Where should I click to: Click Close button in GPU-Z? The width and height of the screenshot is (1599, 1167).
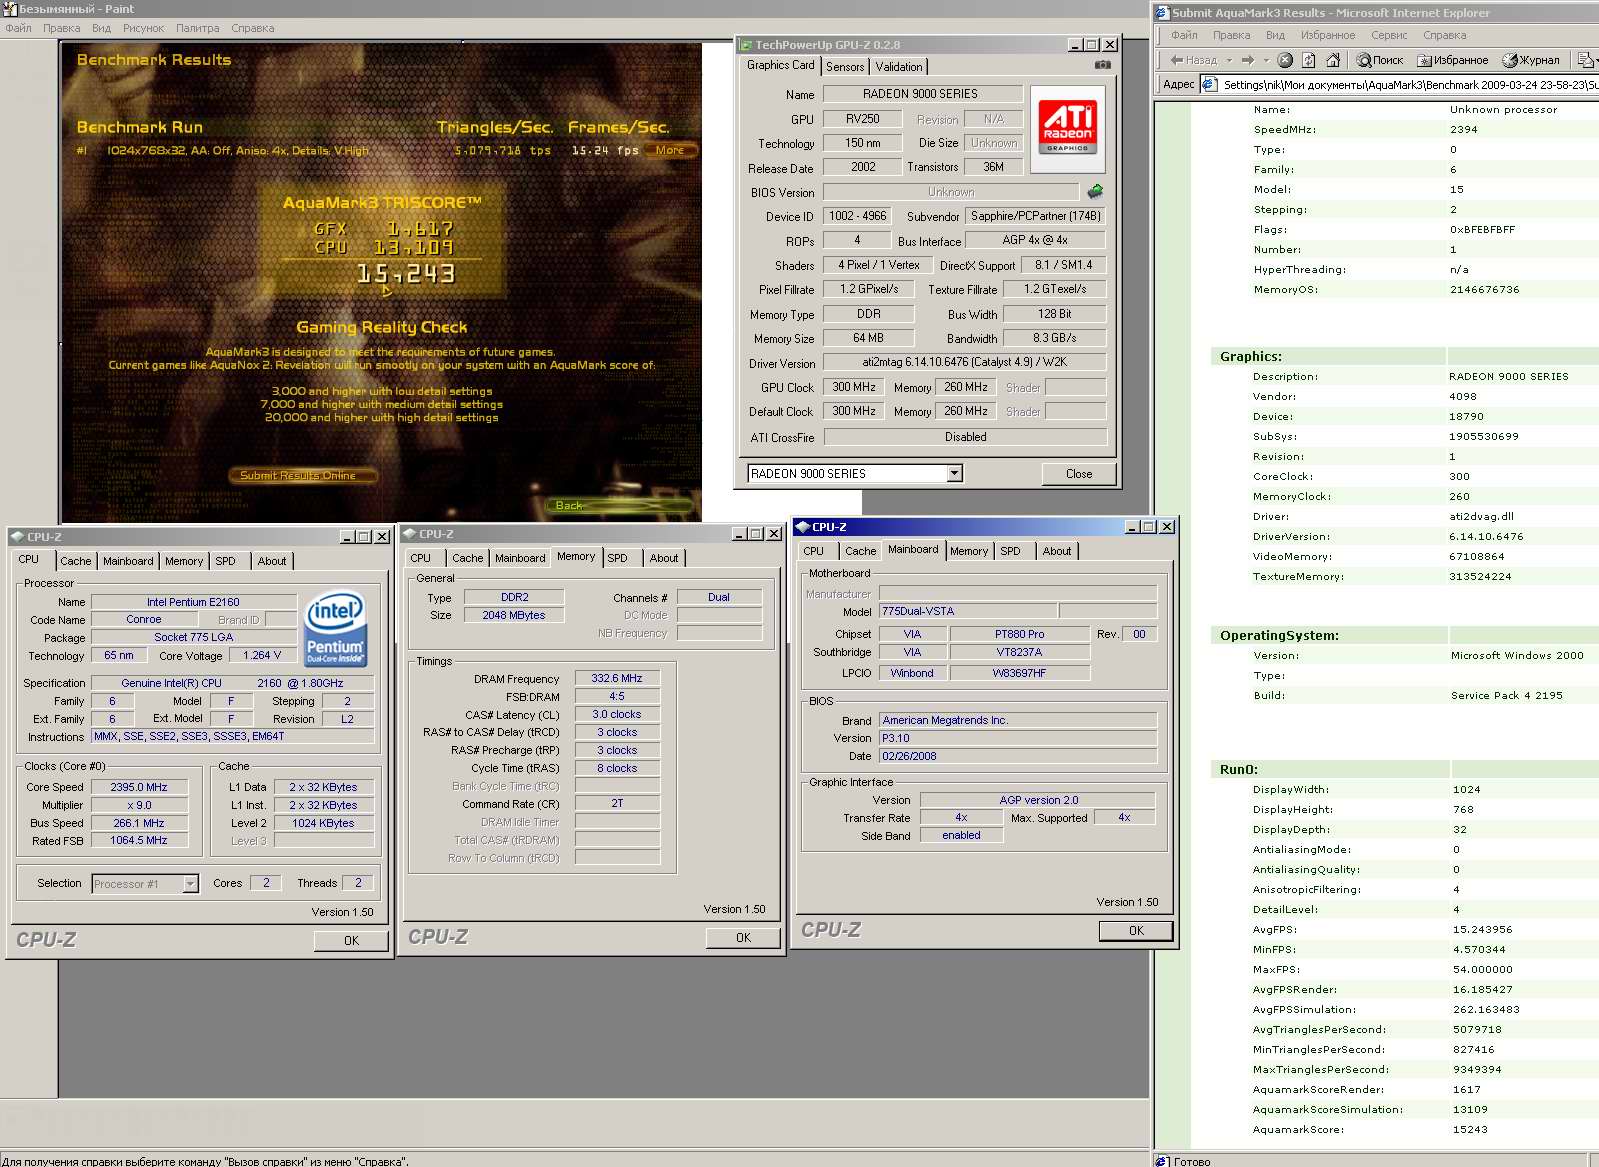tap(1079, 474)
